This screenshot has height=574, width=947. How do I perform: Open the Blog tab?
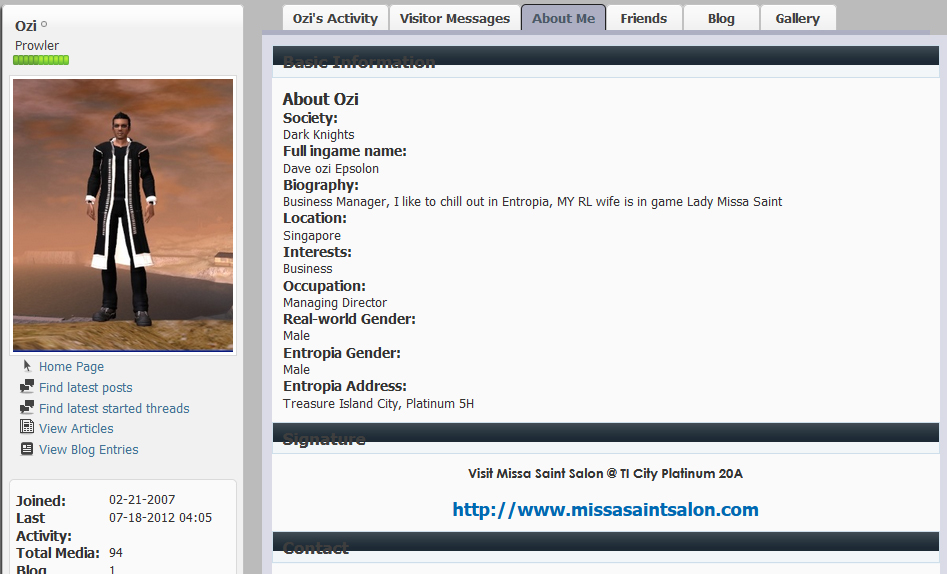pos(720,18)
